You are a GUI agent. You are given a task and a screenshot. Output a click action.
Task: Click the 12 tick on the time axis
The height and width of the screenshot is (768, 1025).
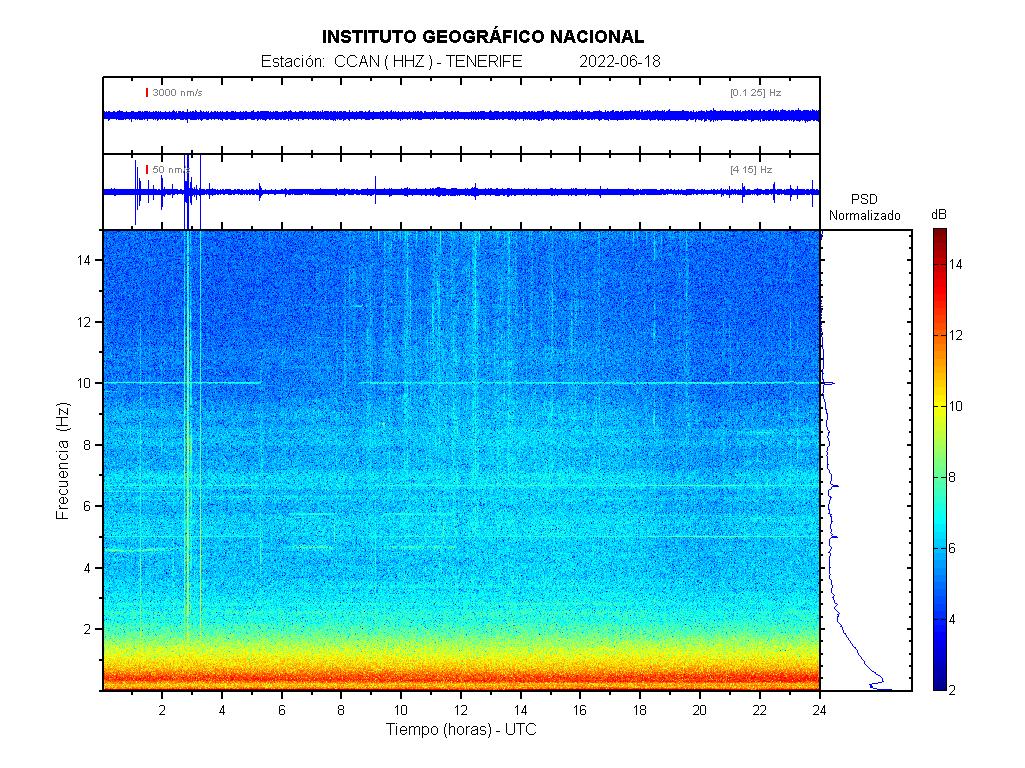tap(461, 710)
